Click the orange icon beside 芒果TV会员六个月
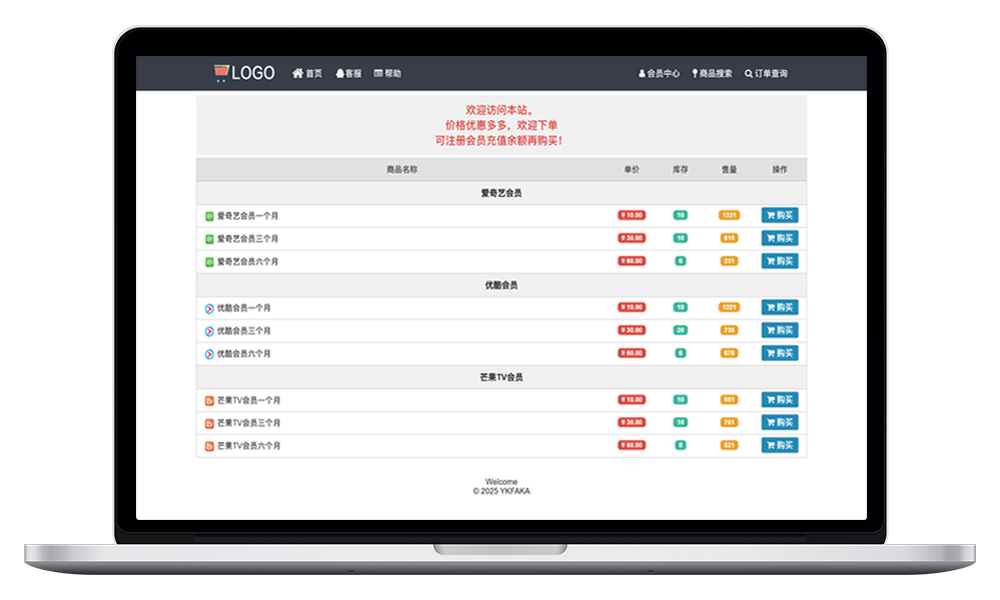This screenshot has height=600, width=1000. 209,446
